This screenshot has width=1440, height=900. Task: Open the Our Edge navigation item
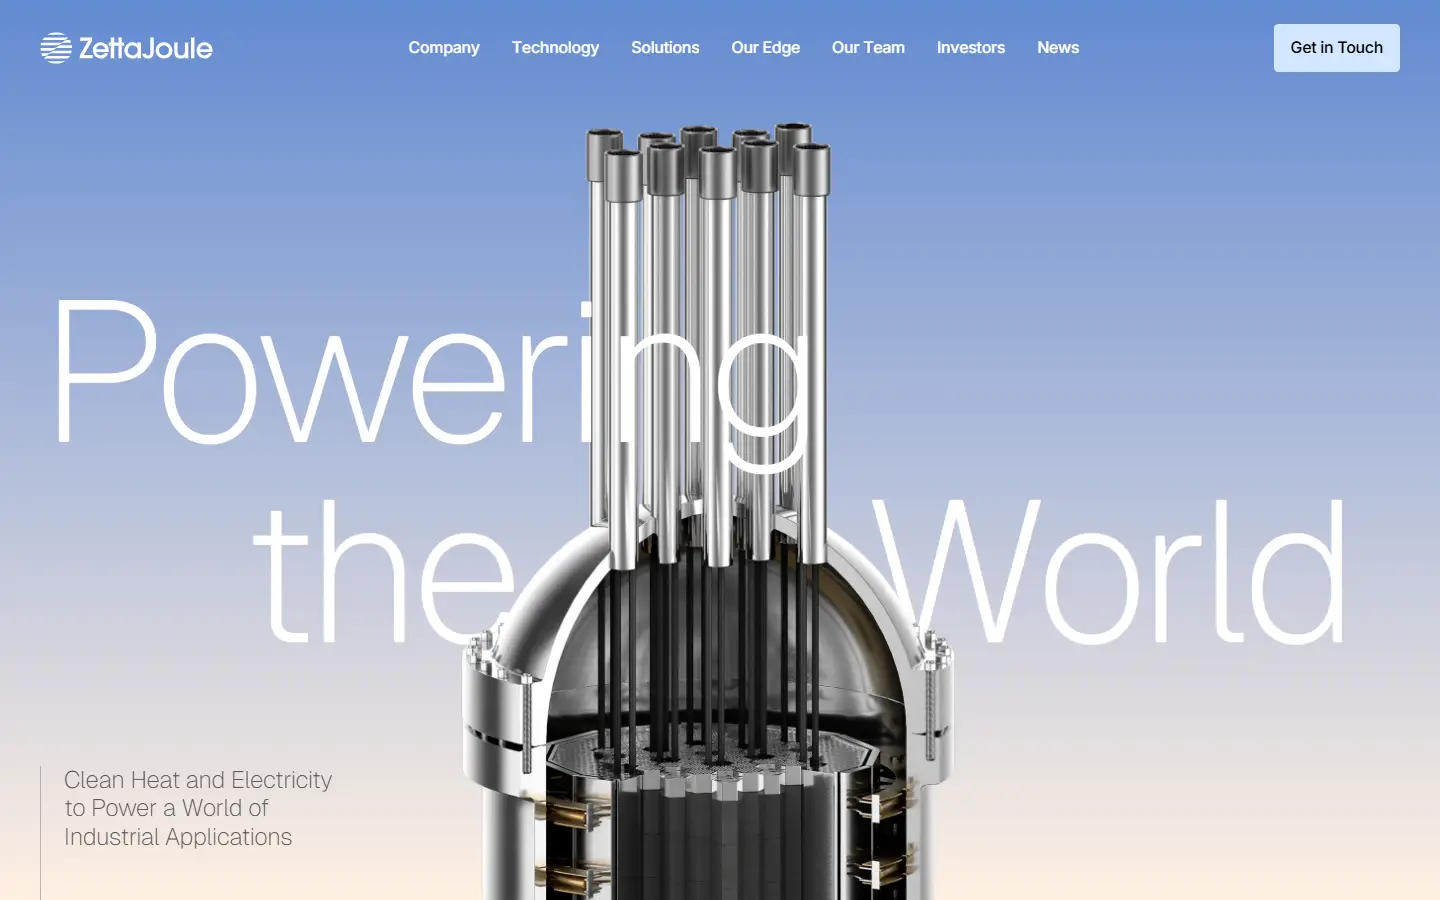765,48
